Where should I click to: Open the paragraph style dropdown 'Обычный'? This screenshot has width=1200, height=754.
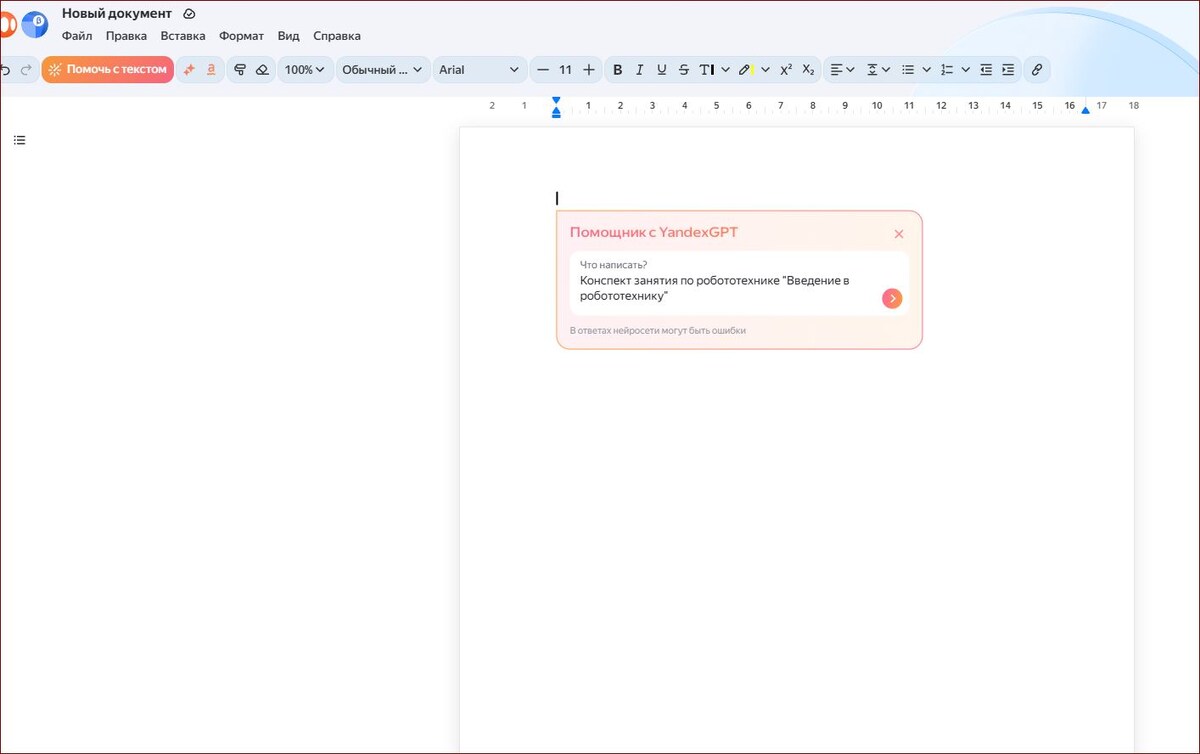pyautogui.click(x=382, y=70)
